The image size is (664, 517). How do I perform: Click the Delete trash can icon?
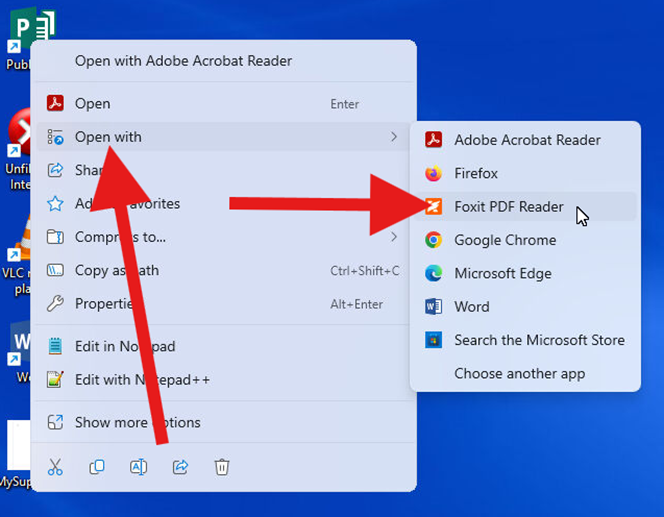point(222,467)
